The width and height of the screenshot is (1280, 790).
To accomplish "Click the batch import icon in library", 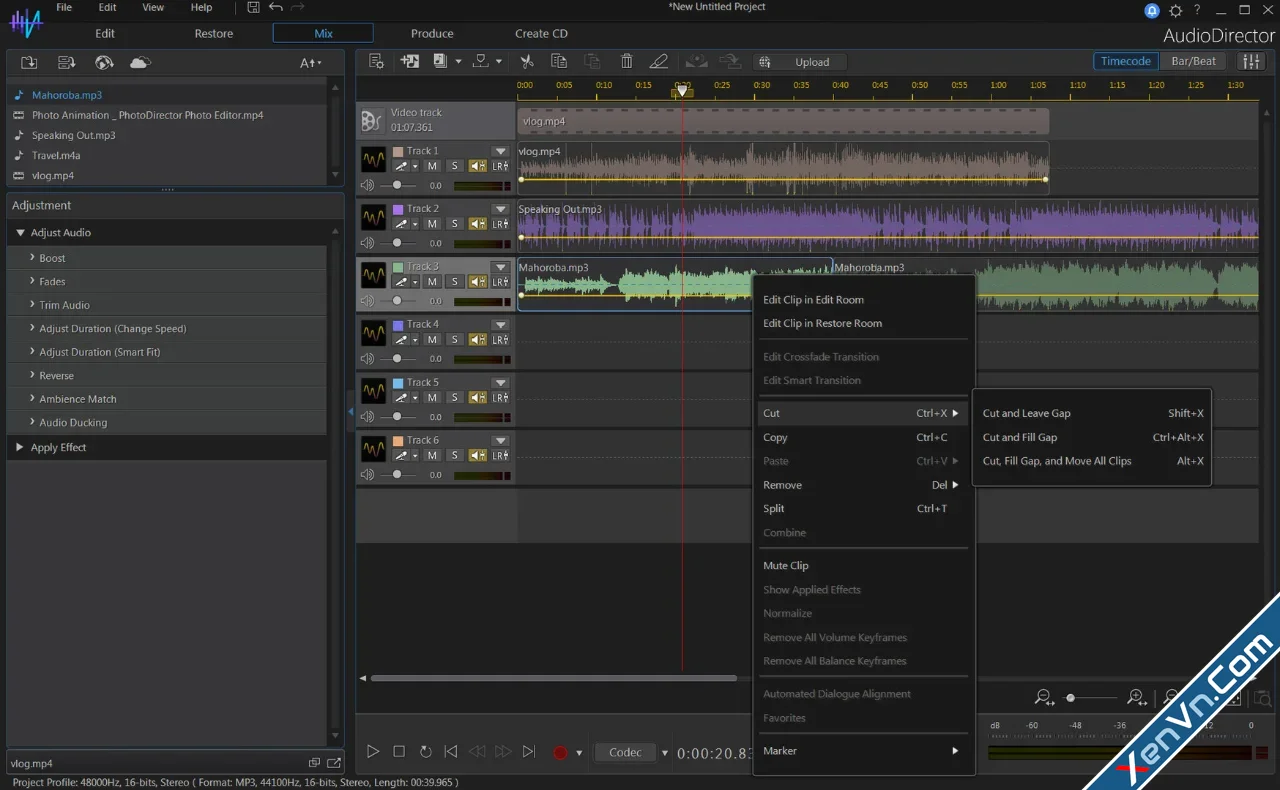I will point(67,62).
